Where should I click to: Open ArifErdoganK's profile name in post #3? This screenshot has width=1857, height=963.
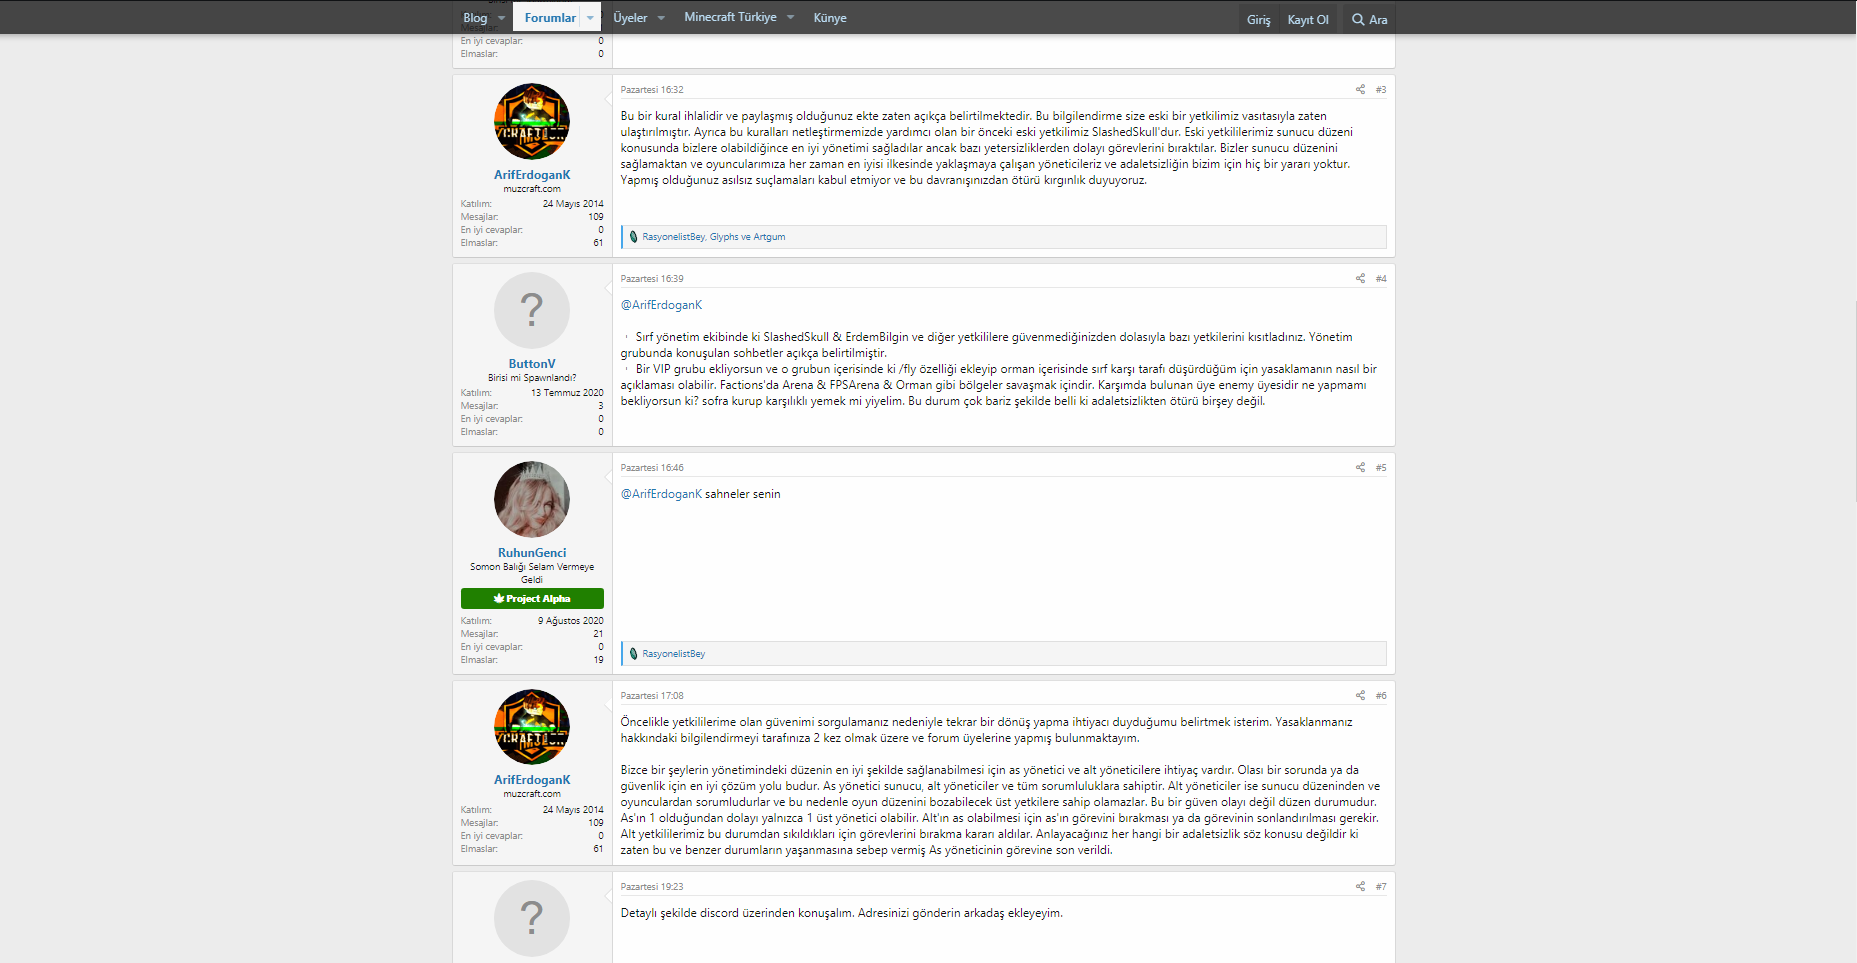(532, 175)
